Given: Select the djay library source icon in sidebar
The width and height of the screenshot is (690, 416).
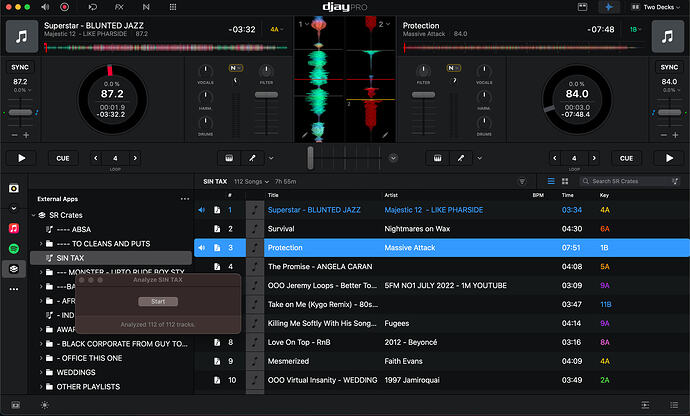Looking at the screenshot, I should [x=14, y=188].
